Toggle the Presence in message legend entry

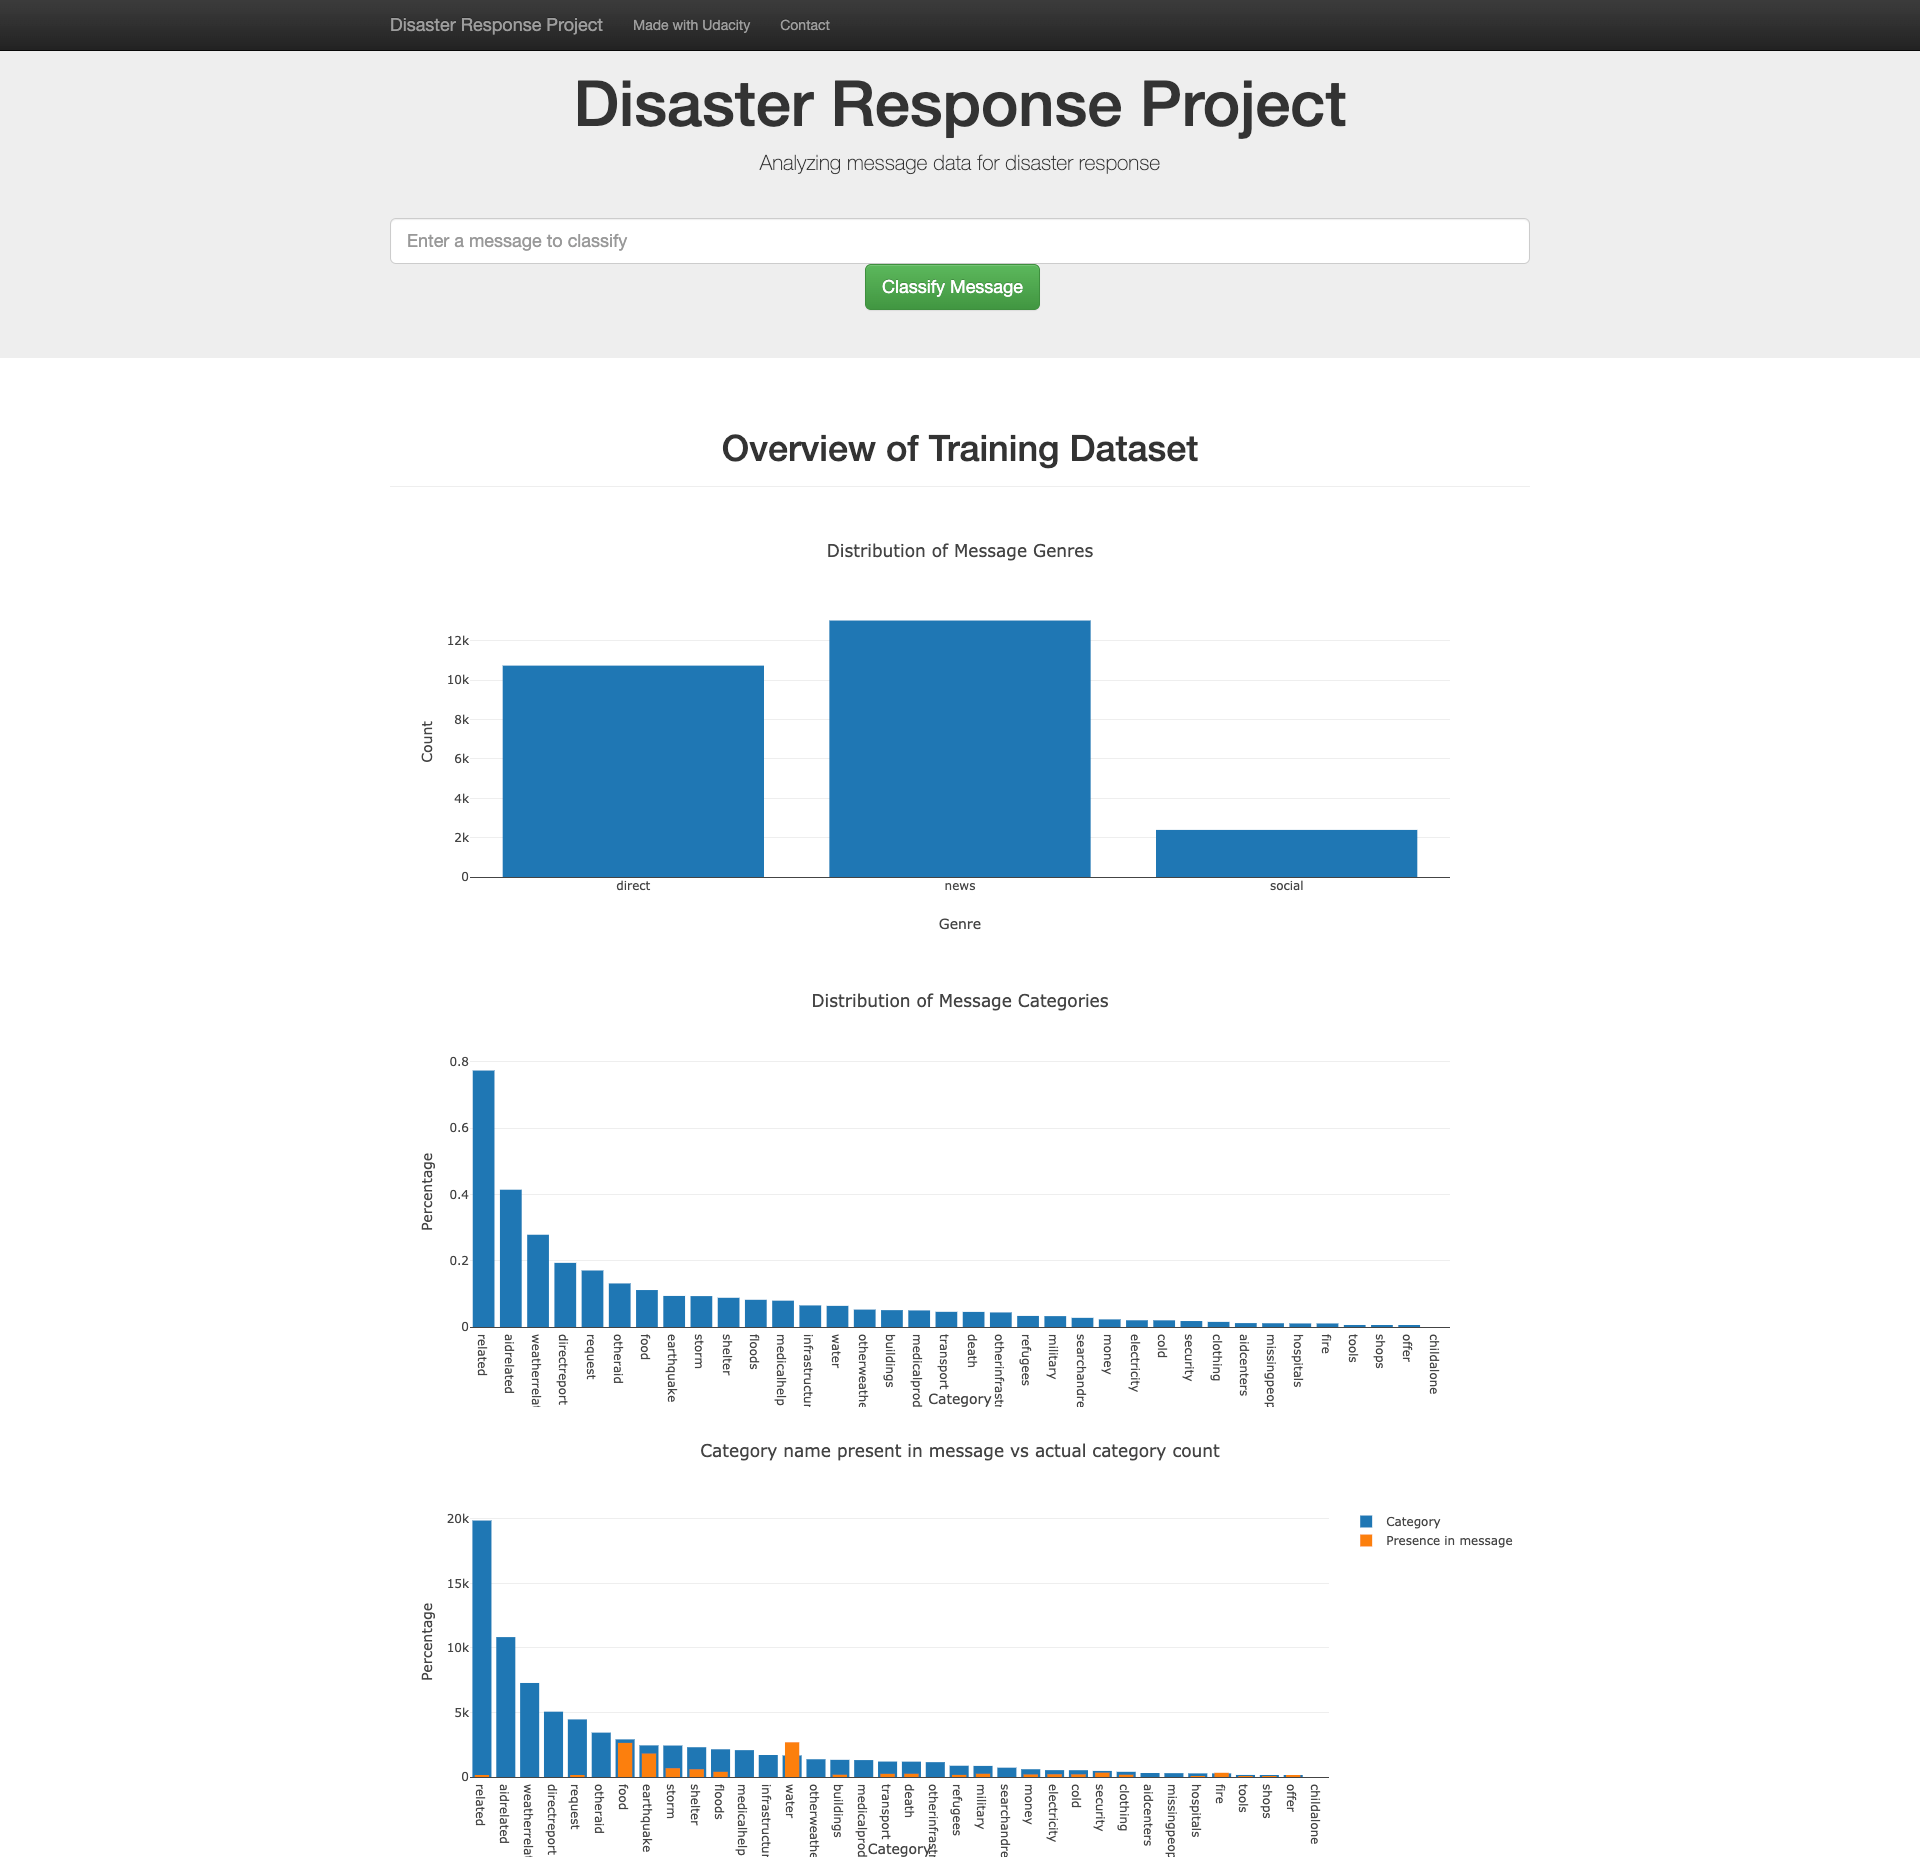click(1448, 1541)
